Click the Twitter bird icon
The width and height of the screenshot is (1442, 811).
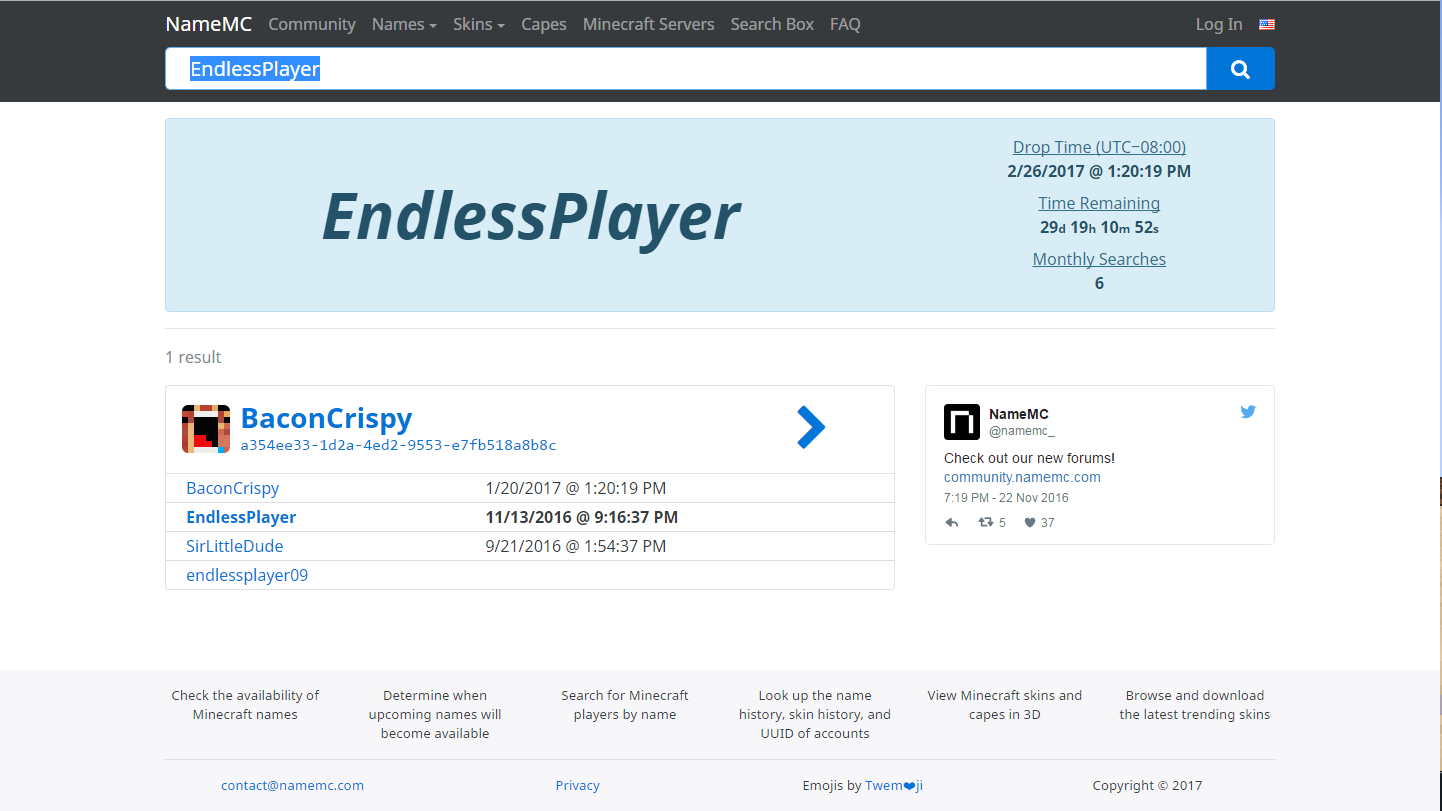point(1248,411)
